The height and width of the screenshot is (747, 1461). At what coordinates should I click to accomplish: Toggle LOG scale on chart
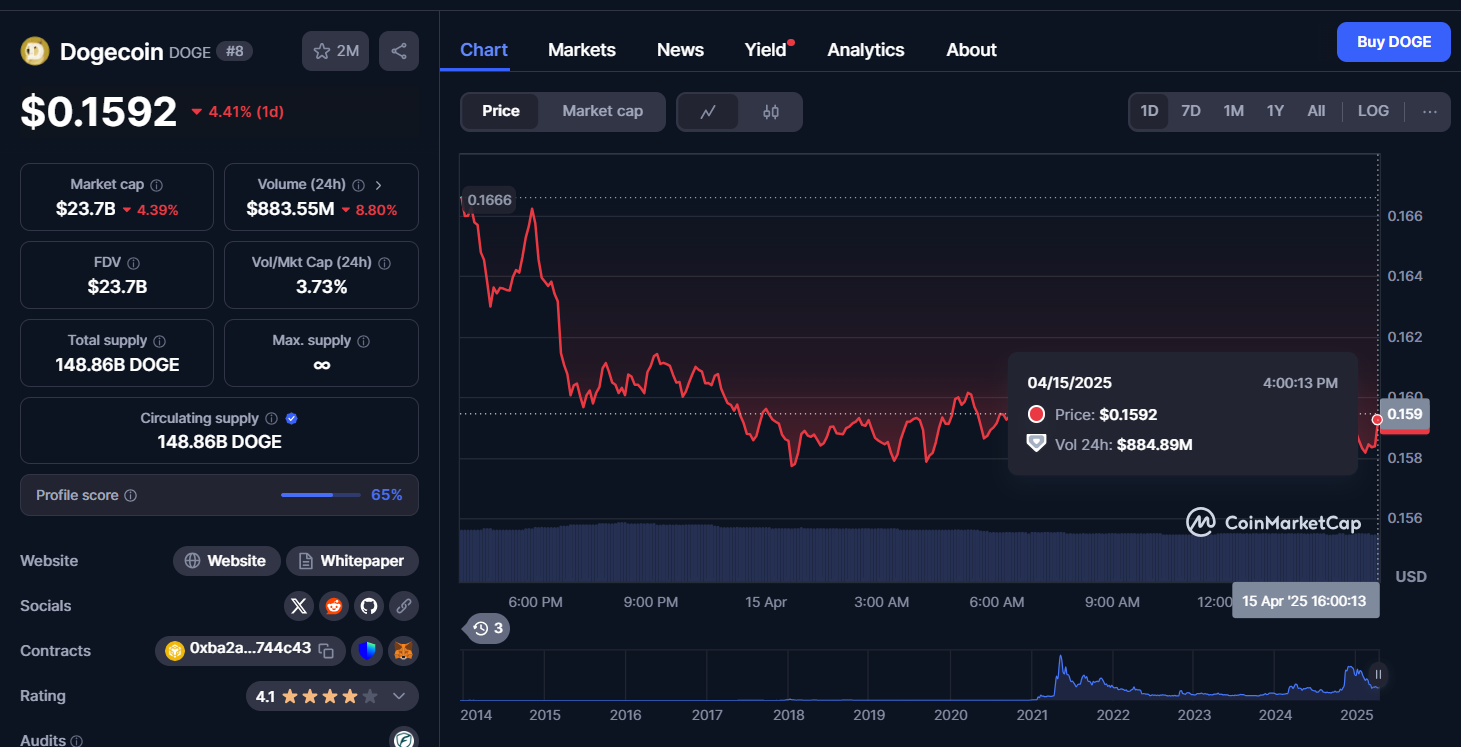point(1373,111)
